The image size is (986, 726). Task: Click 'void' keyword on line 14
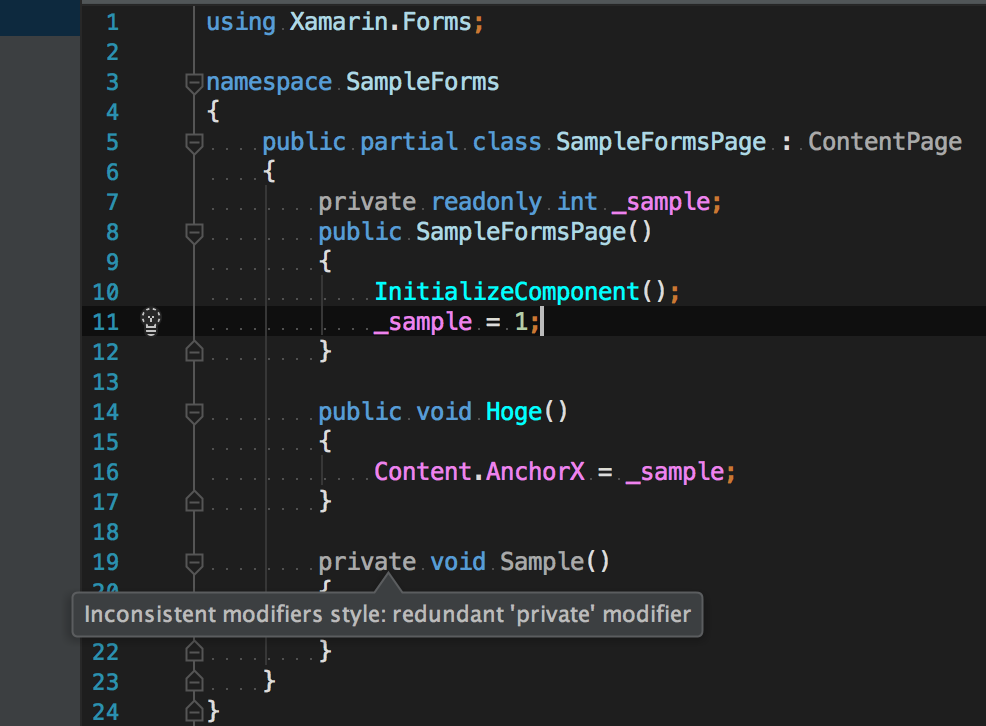click(444, 412)
